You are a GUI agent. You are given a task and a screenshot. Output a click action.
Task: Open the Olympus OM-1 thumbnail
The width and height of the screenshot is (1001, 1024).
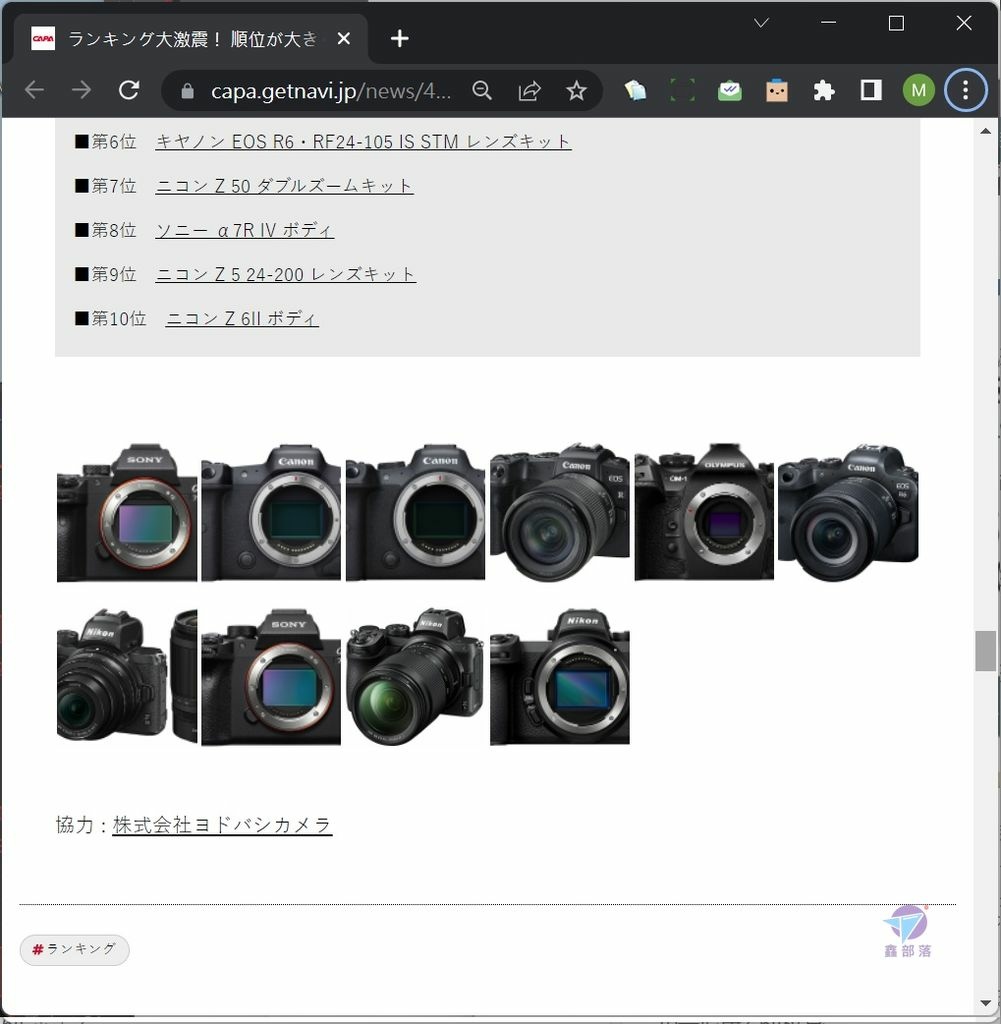tap(704, 511)
